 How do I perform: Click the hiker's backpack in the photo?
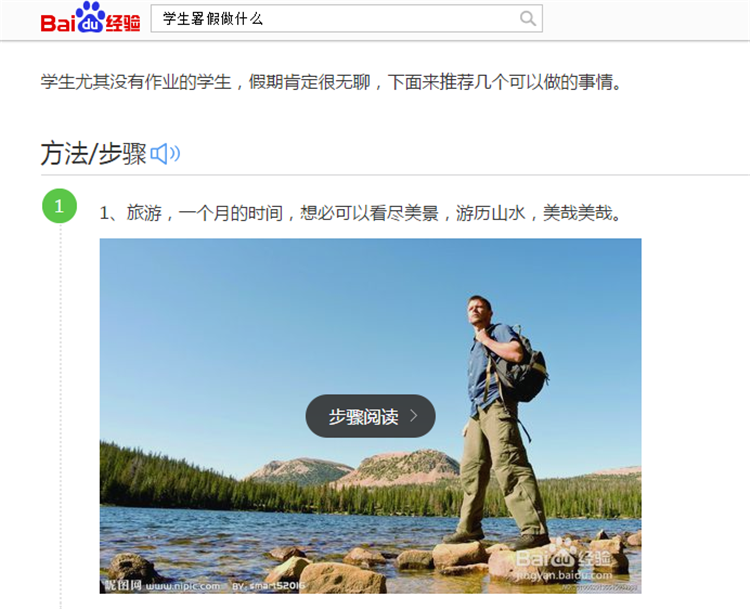point(525,366)
